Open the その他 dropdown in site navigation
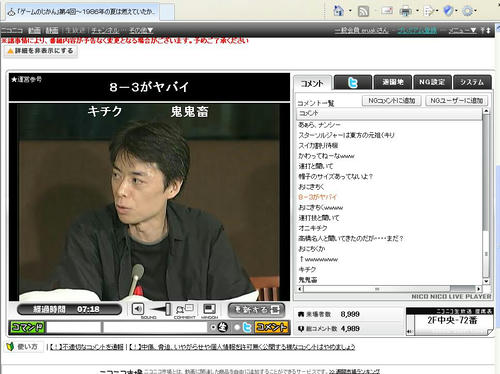The image size is (500, 374). point(141,30)
